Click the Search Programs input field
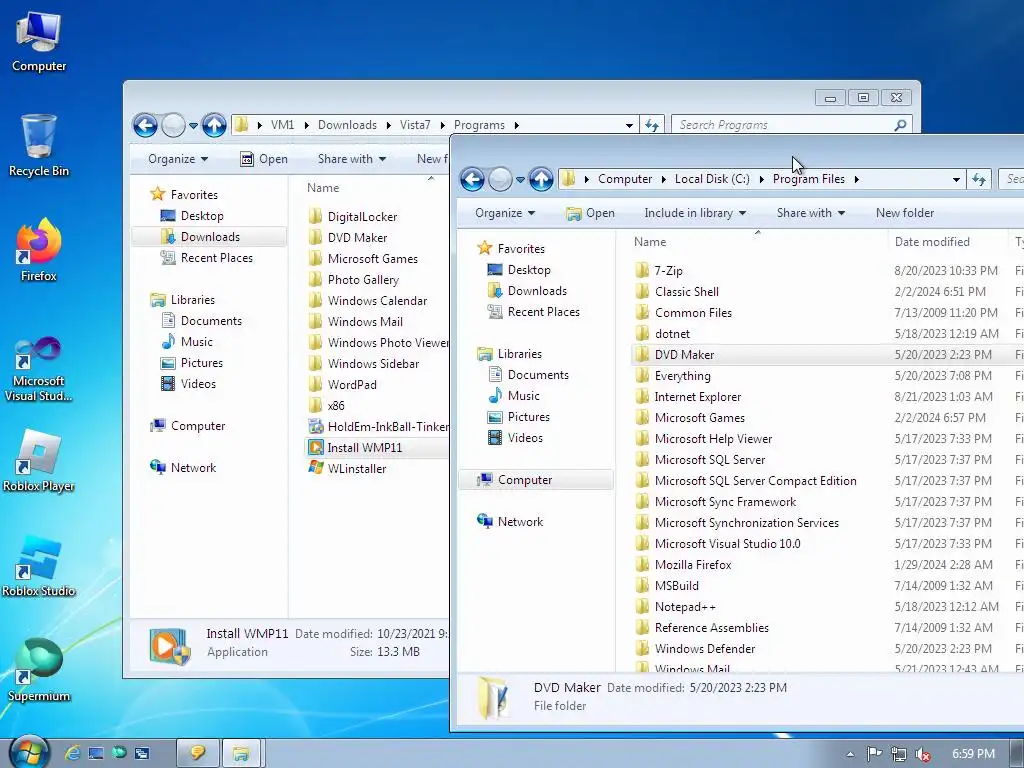 (784, 125)
